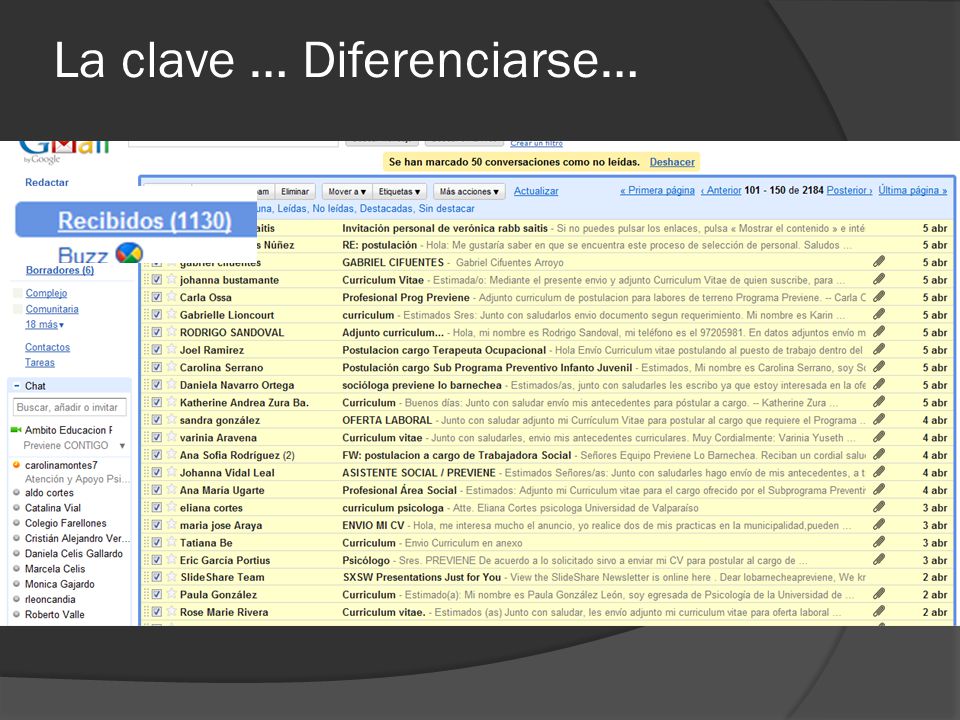Viewport: 960px width, 720px height.
Task: Star the Carolina Serrano email
Action: [171, 367]
